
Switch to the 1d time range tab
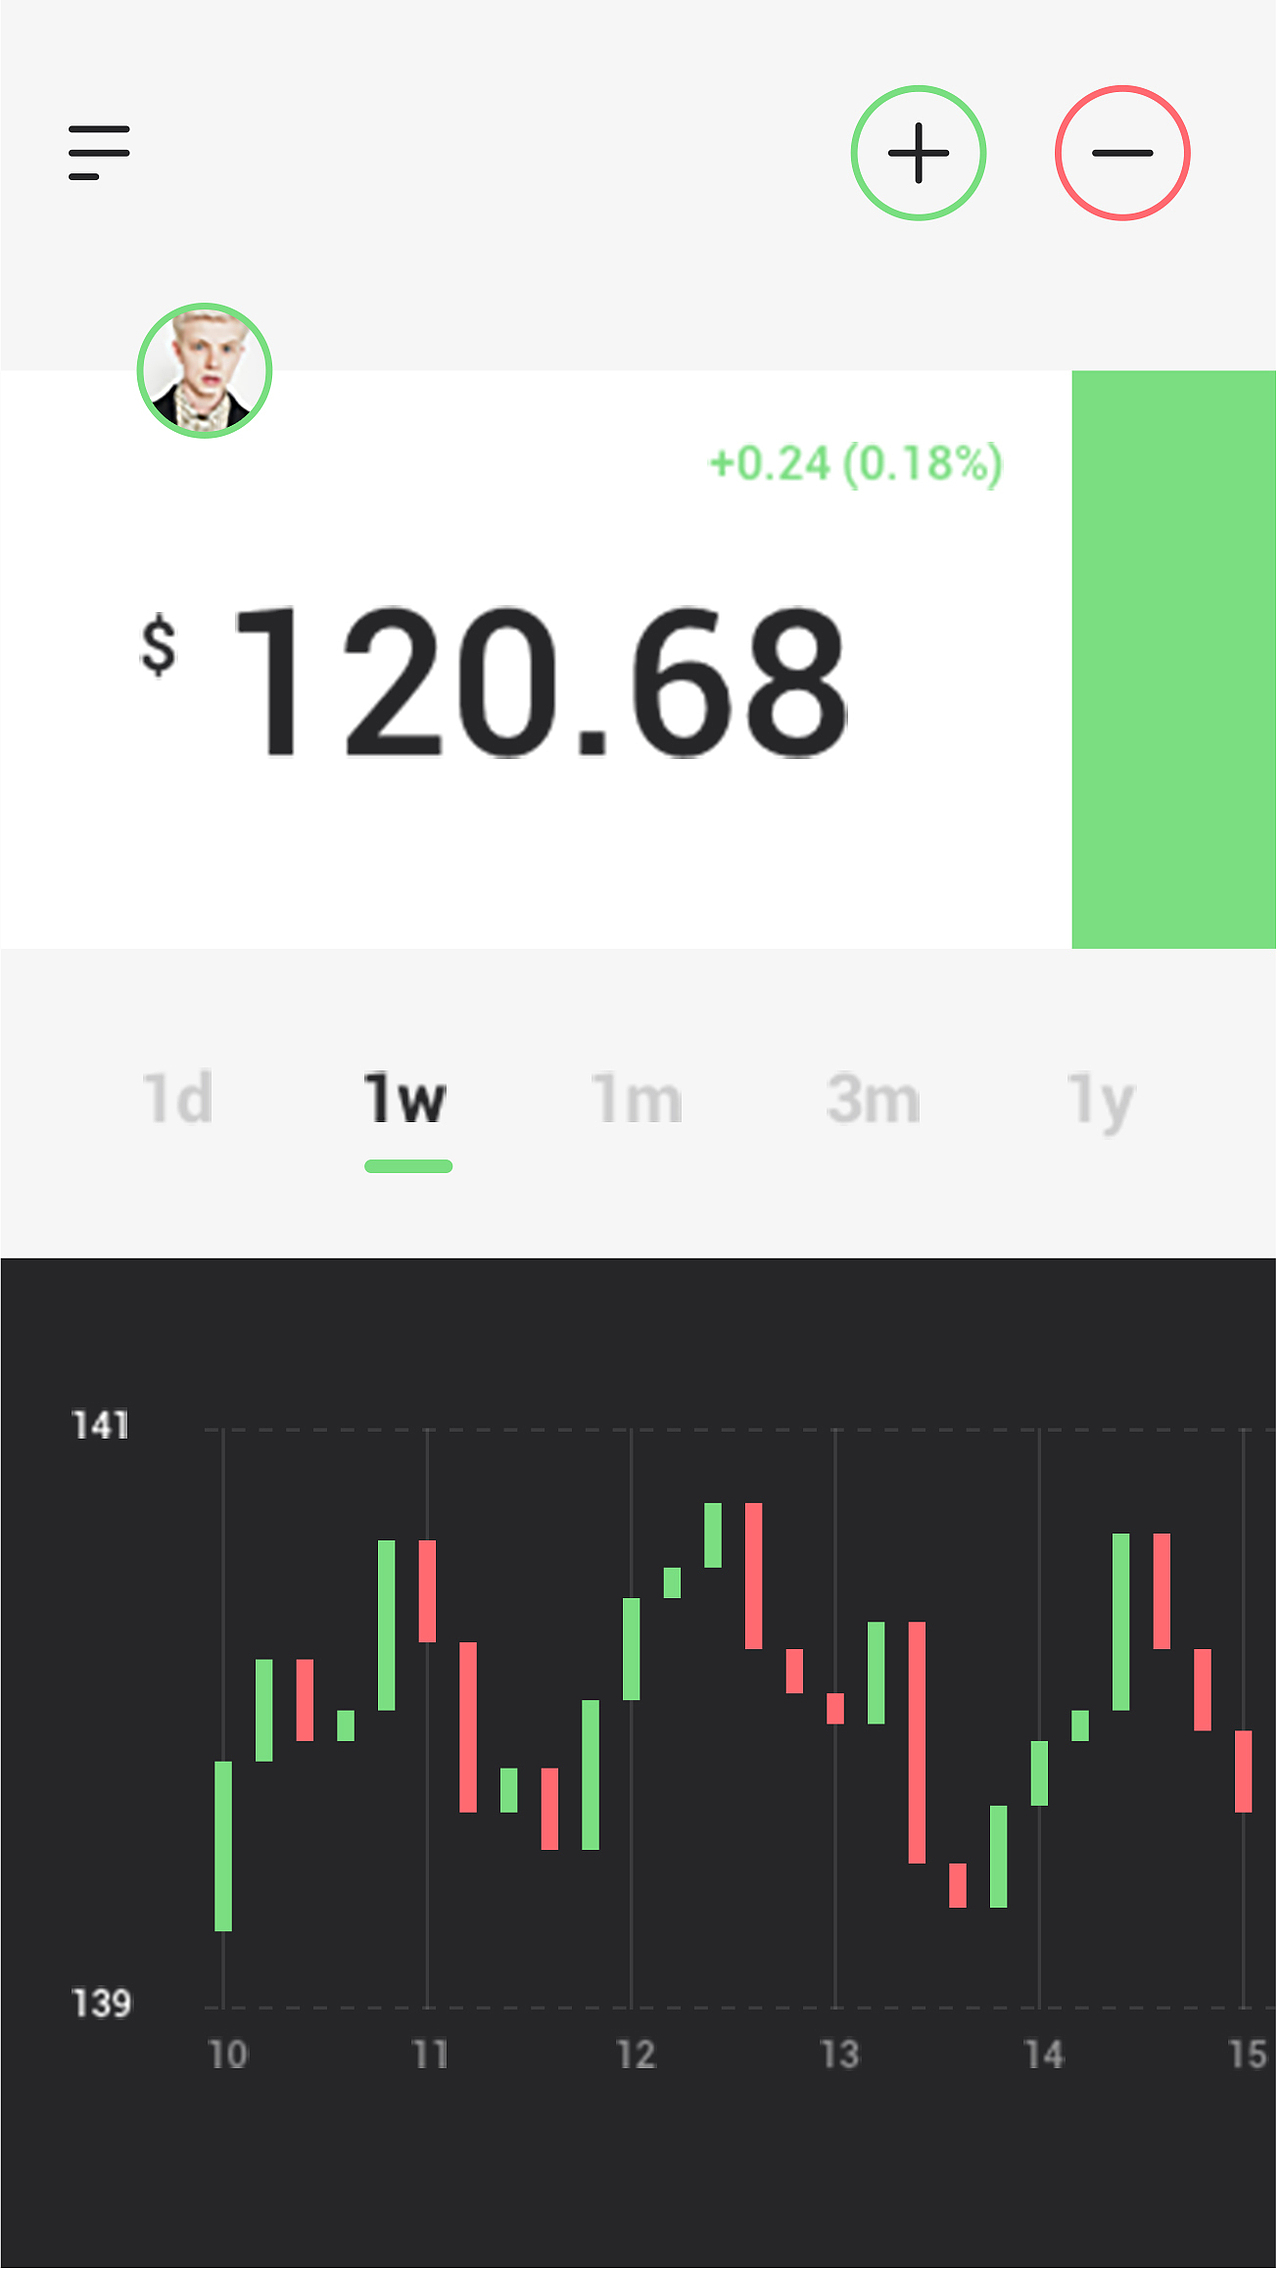pos(178,1099)
